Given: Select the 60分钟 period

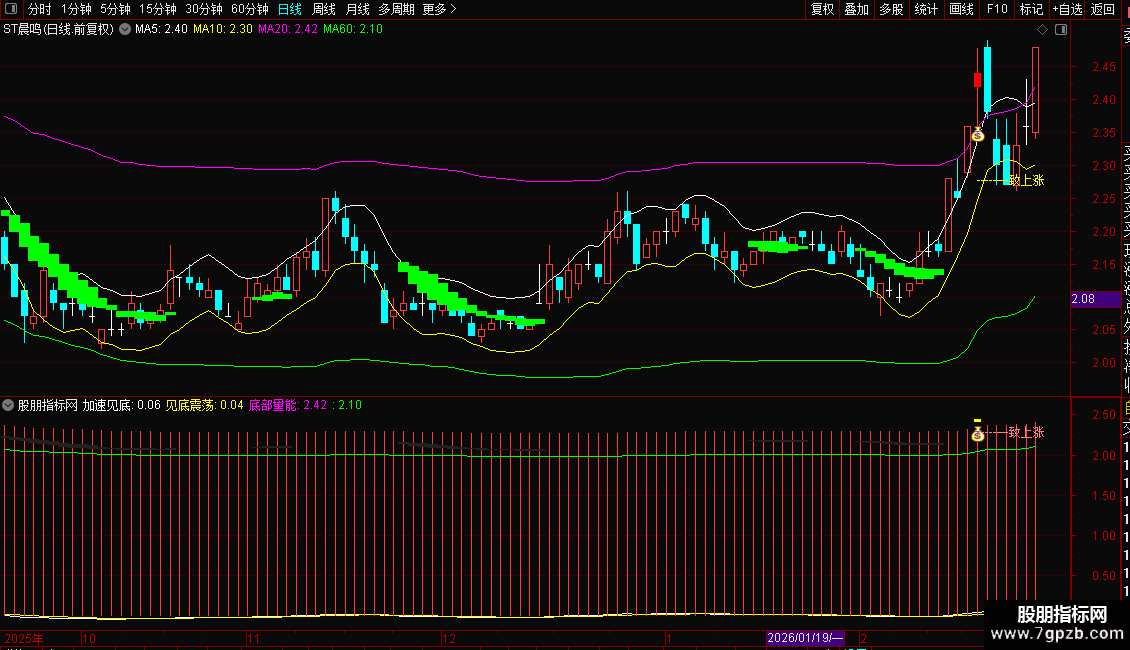Looking at the screenshot, I should tap(250, 9).
